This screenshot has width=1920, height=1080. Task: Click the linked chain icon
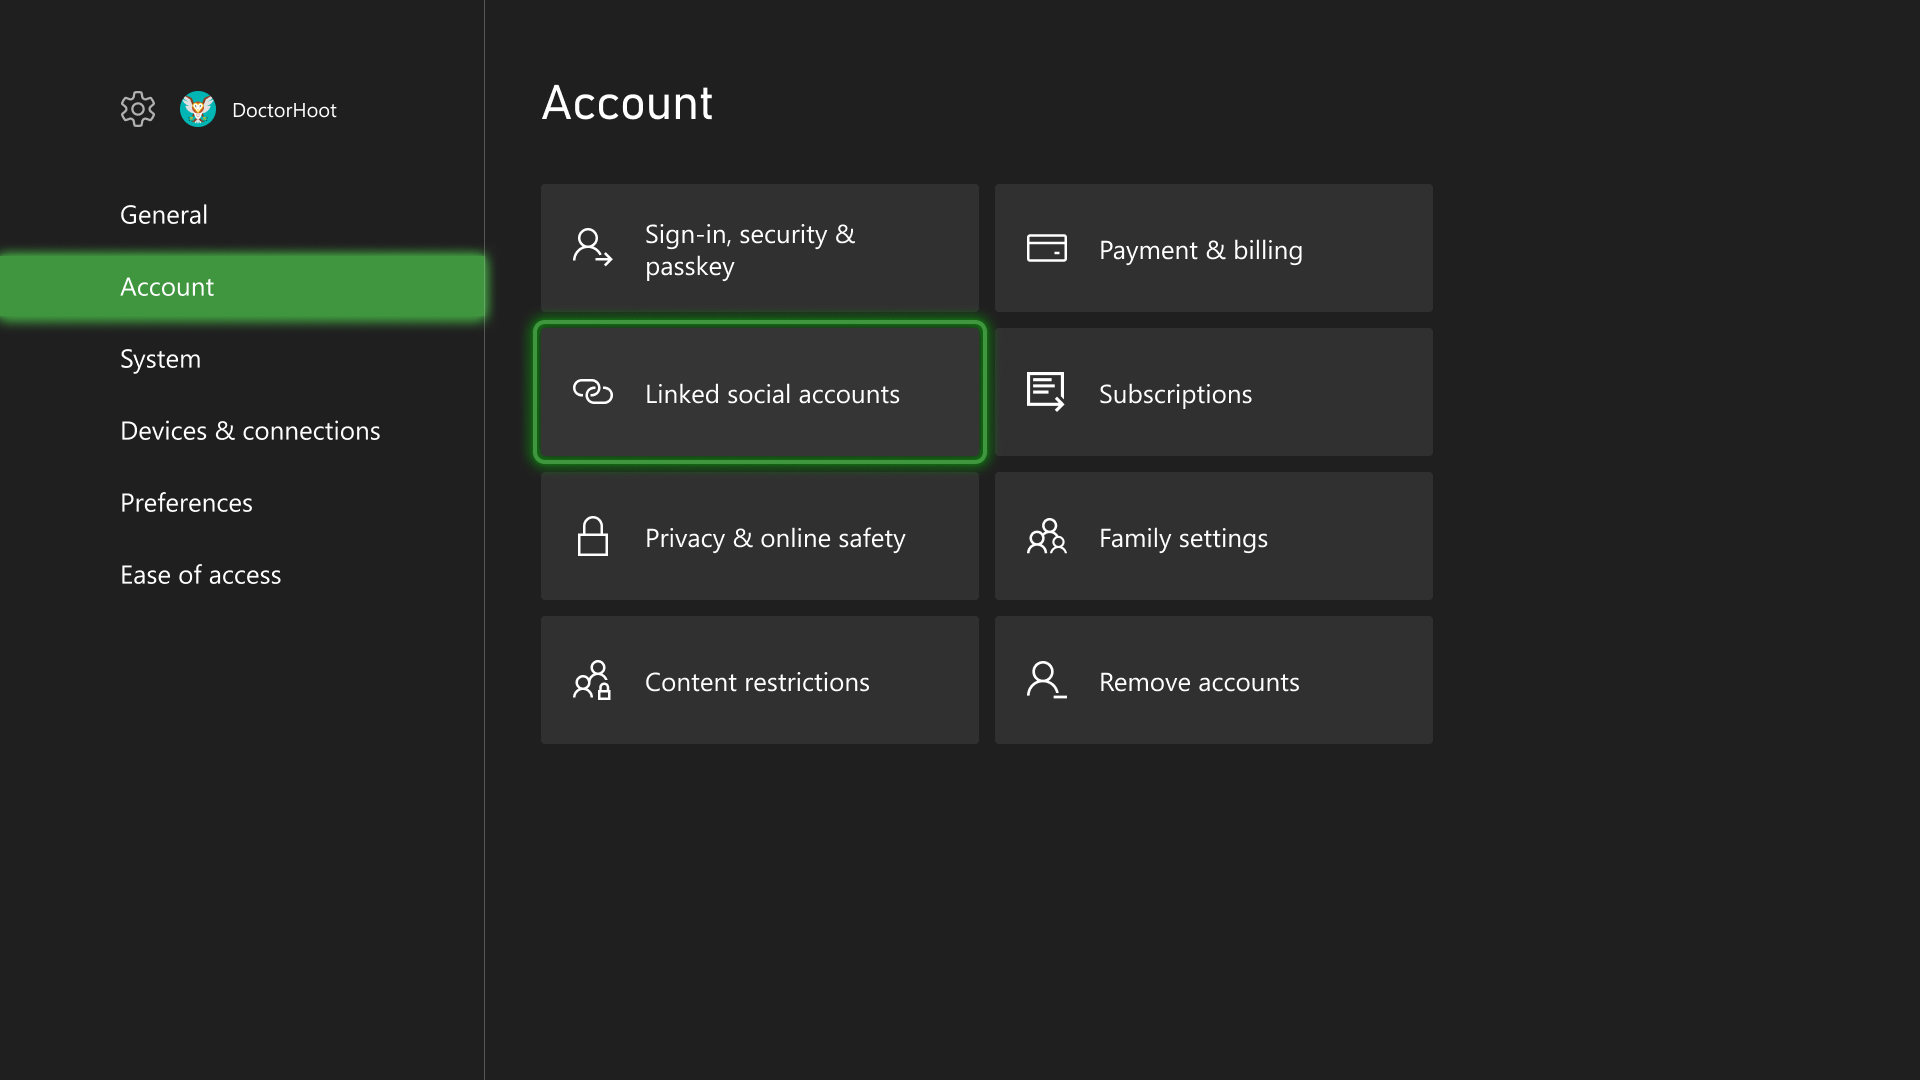click(x=592, y=392)
